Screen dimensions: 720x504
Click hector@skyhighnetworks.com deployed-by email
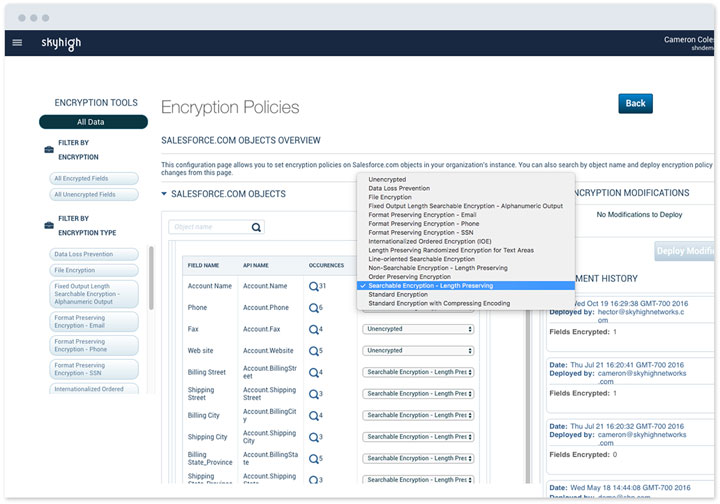click(x=641, y=316)
